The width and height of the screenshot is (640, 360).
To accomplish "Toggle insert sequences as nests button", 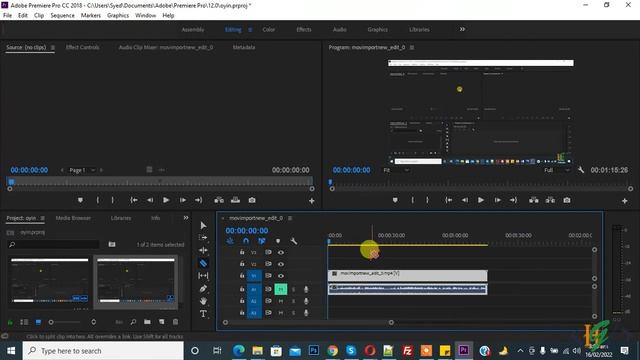I will 230,241.
